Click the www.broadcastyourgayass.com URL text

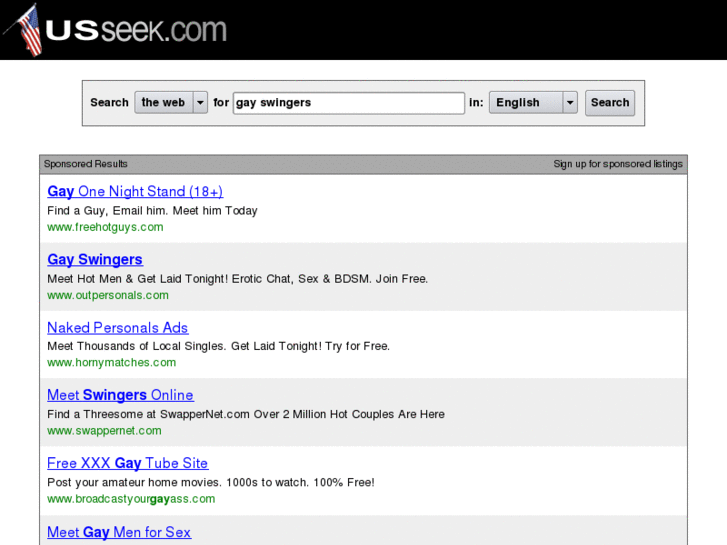pyautogui.click(x=131, y=499)
